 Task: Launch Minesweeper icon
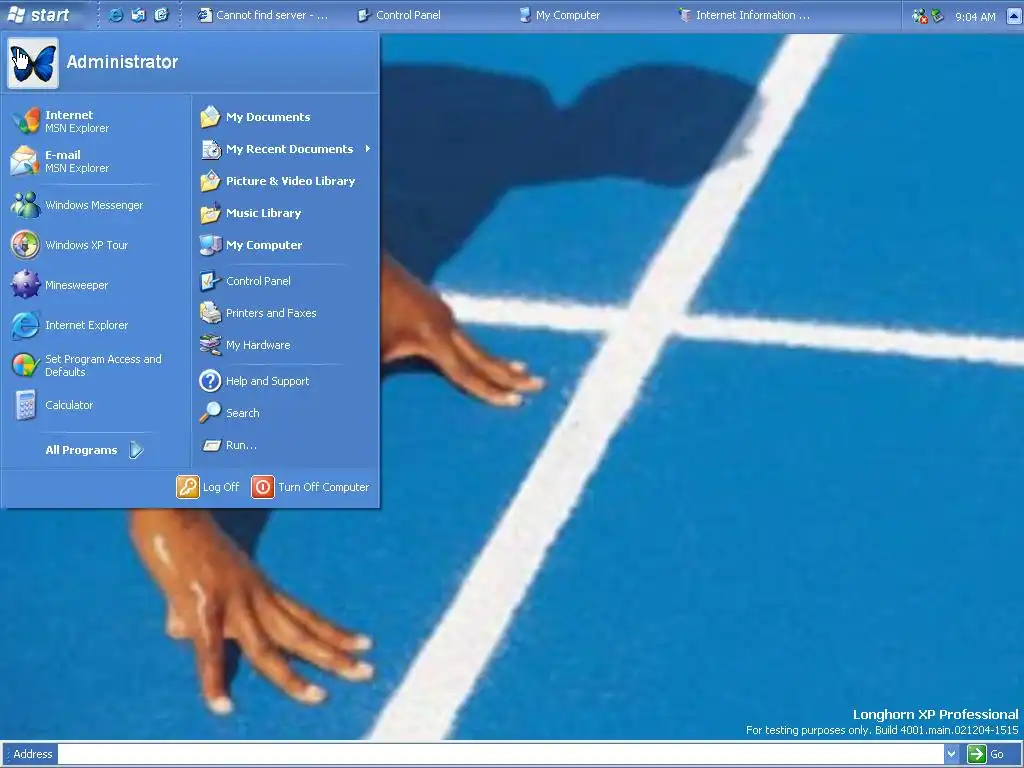(x=25, y=285)
